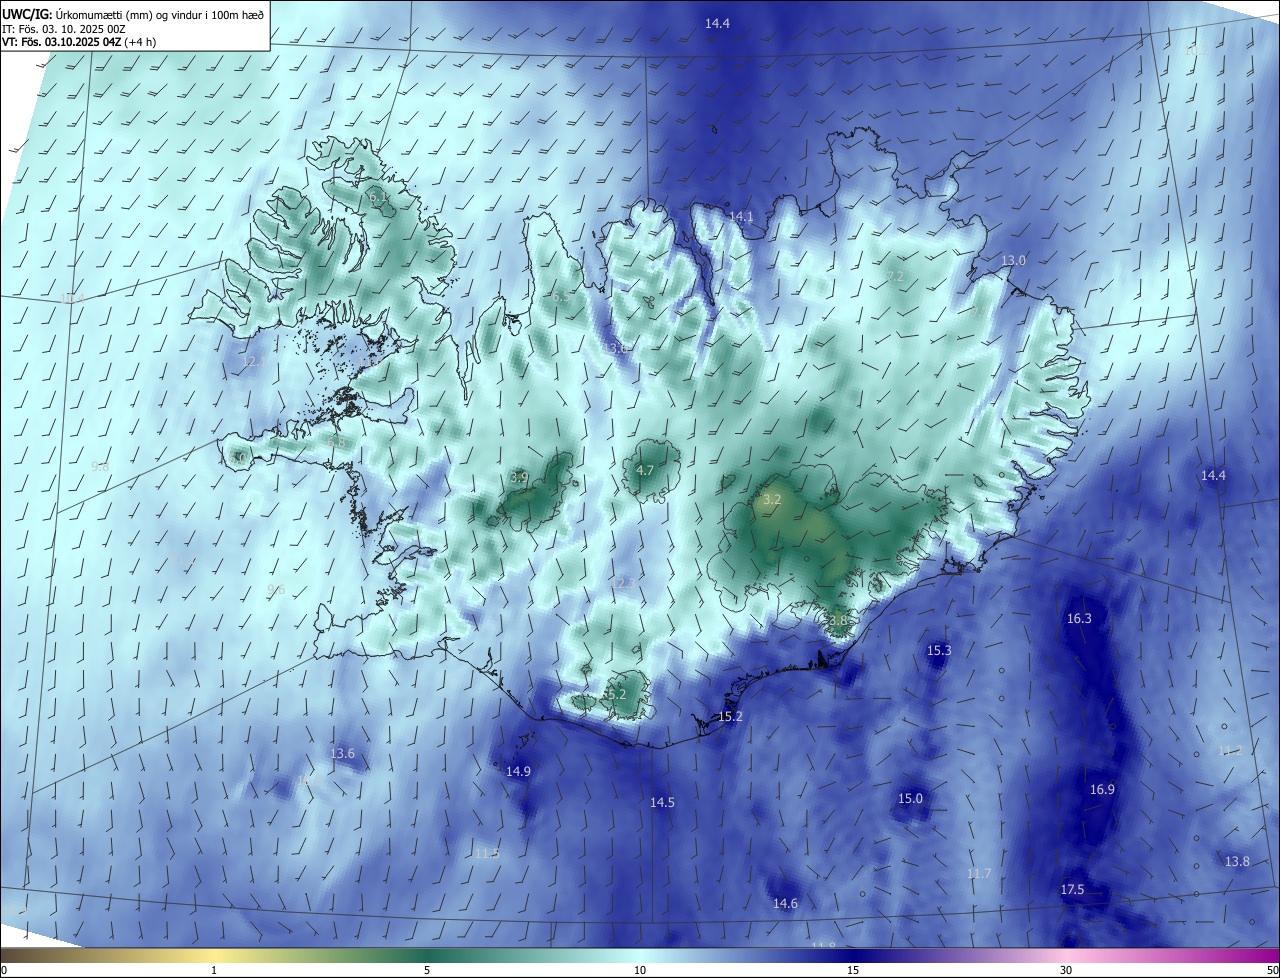1280x978 pixels.
Task: Click the 3.2 value on Vatnajökull
Action: pyautogui.click(x=772, y=498)
